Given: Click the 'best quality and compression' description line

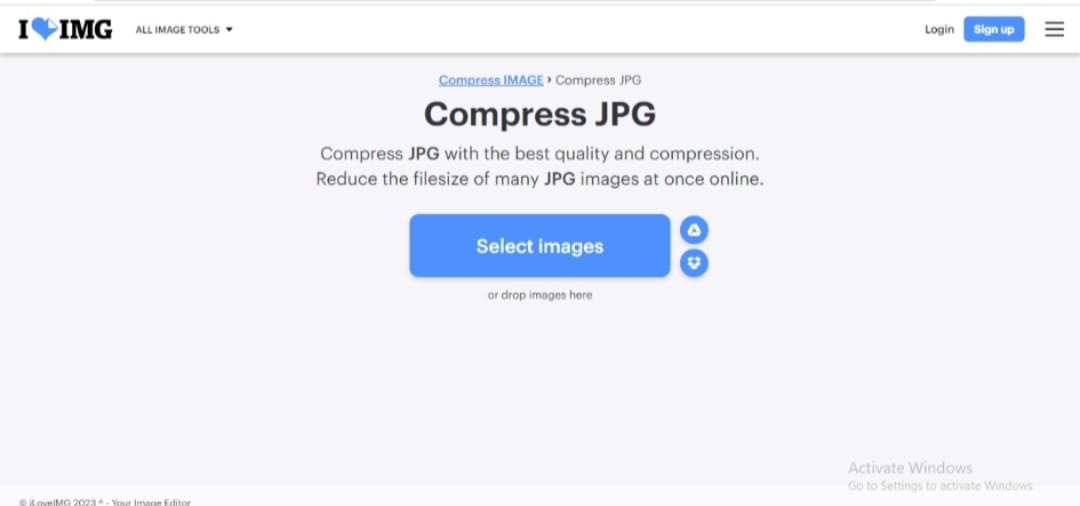Looking at the screenshot, I should click(539, 153).
